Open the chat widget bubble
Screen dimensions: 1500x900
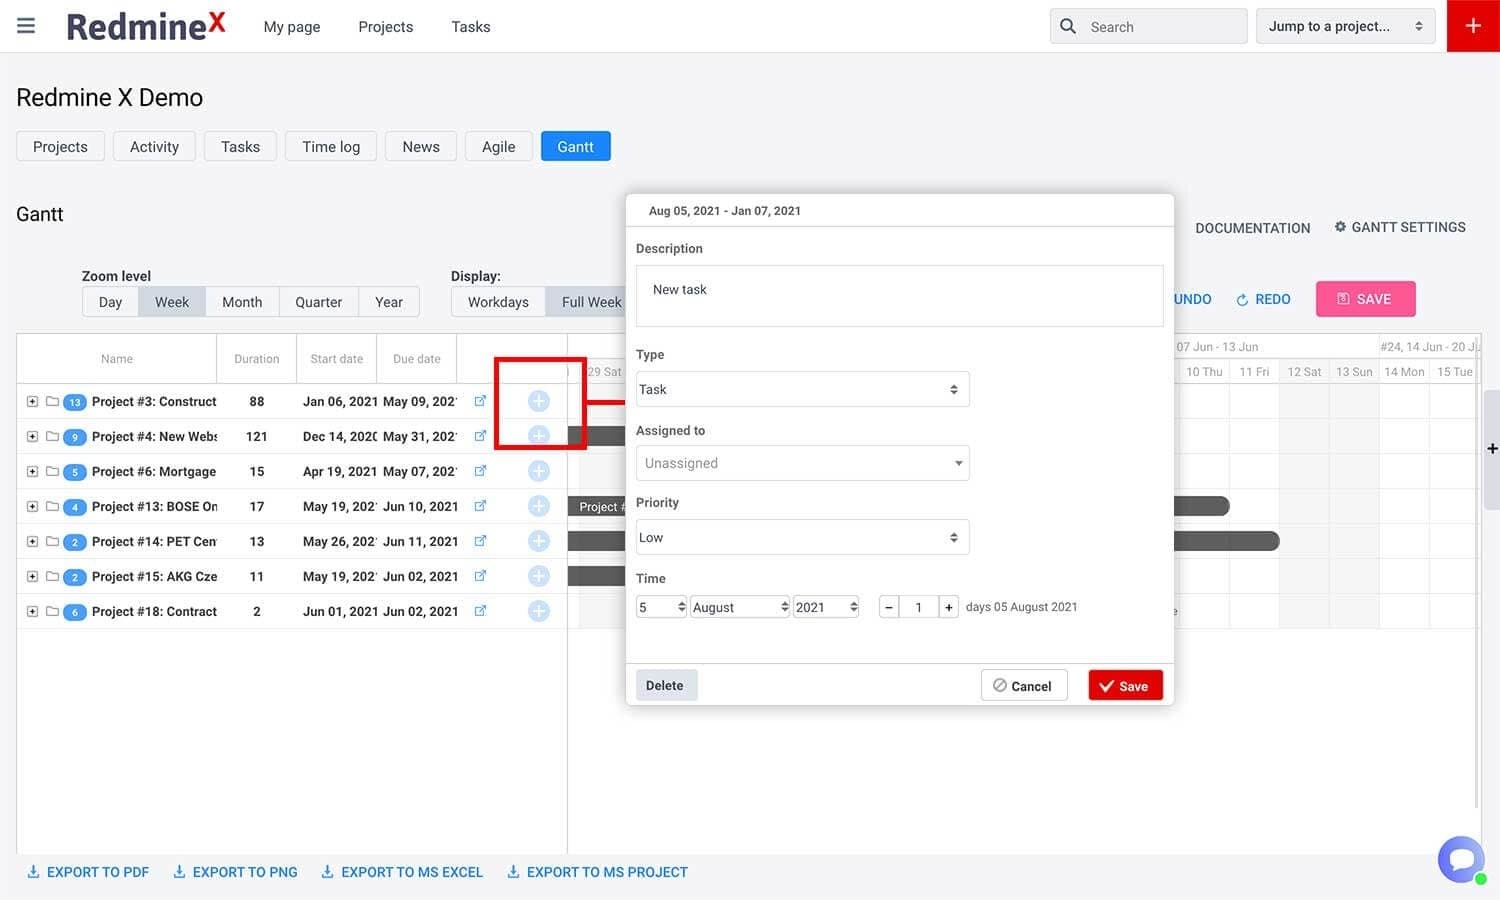(x=1460, y=858)
